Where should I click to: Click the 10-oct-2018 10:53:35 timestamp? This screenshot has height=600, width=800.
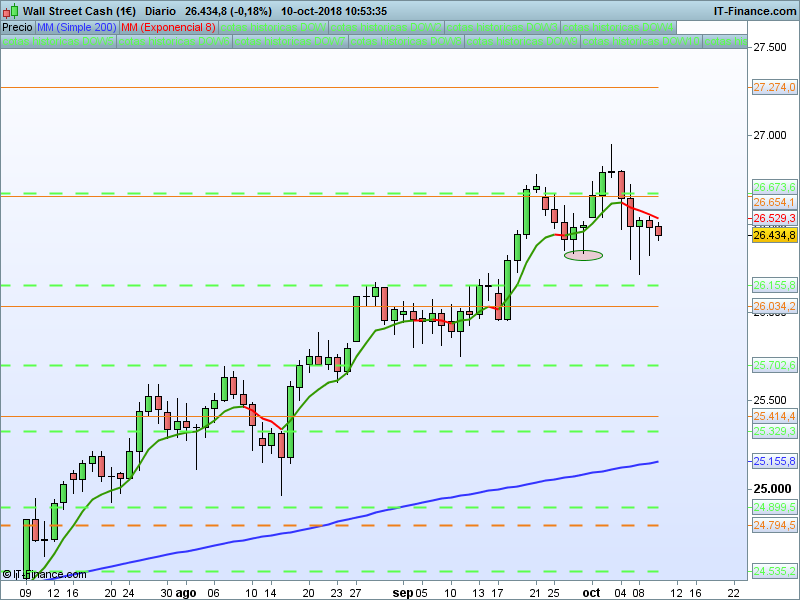tap(334, 11)
